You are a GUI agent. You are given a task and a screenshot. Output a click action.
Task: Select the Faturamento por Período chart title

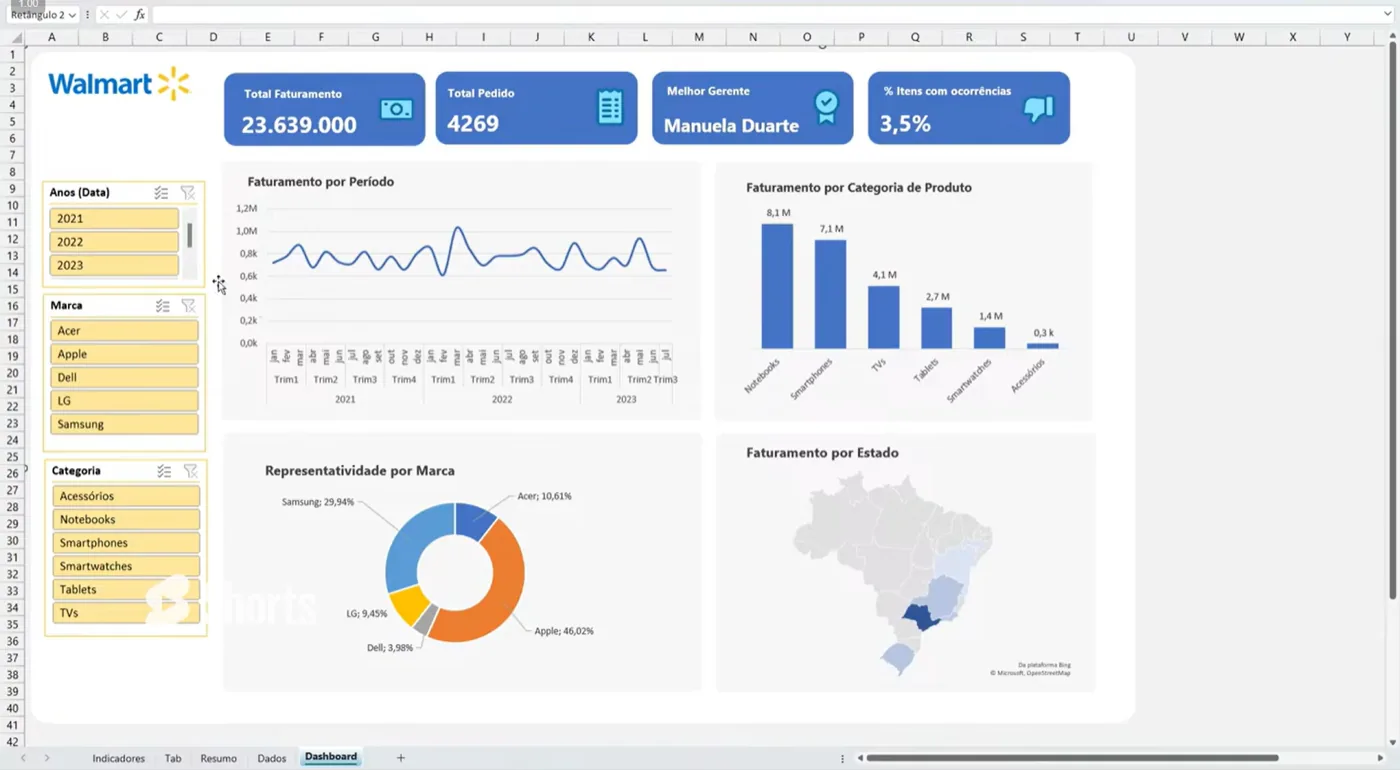321,182
